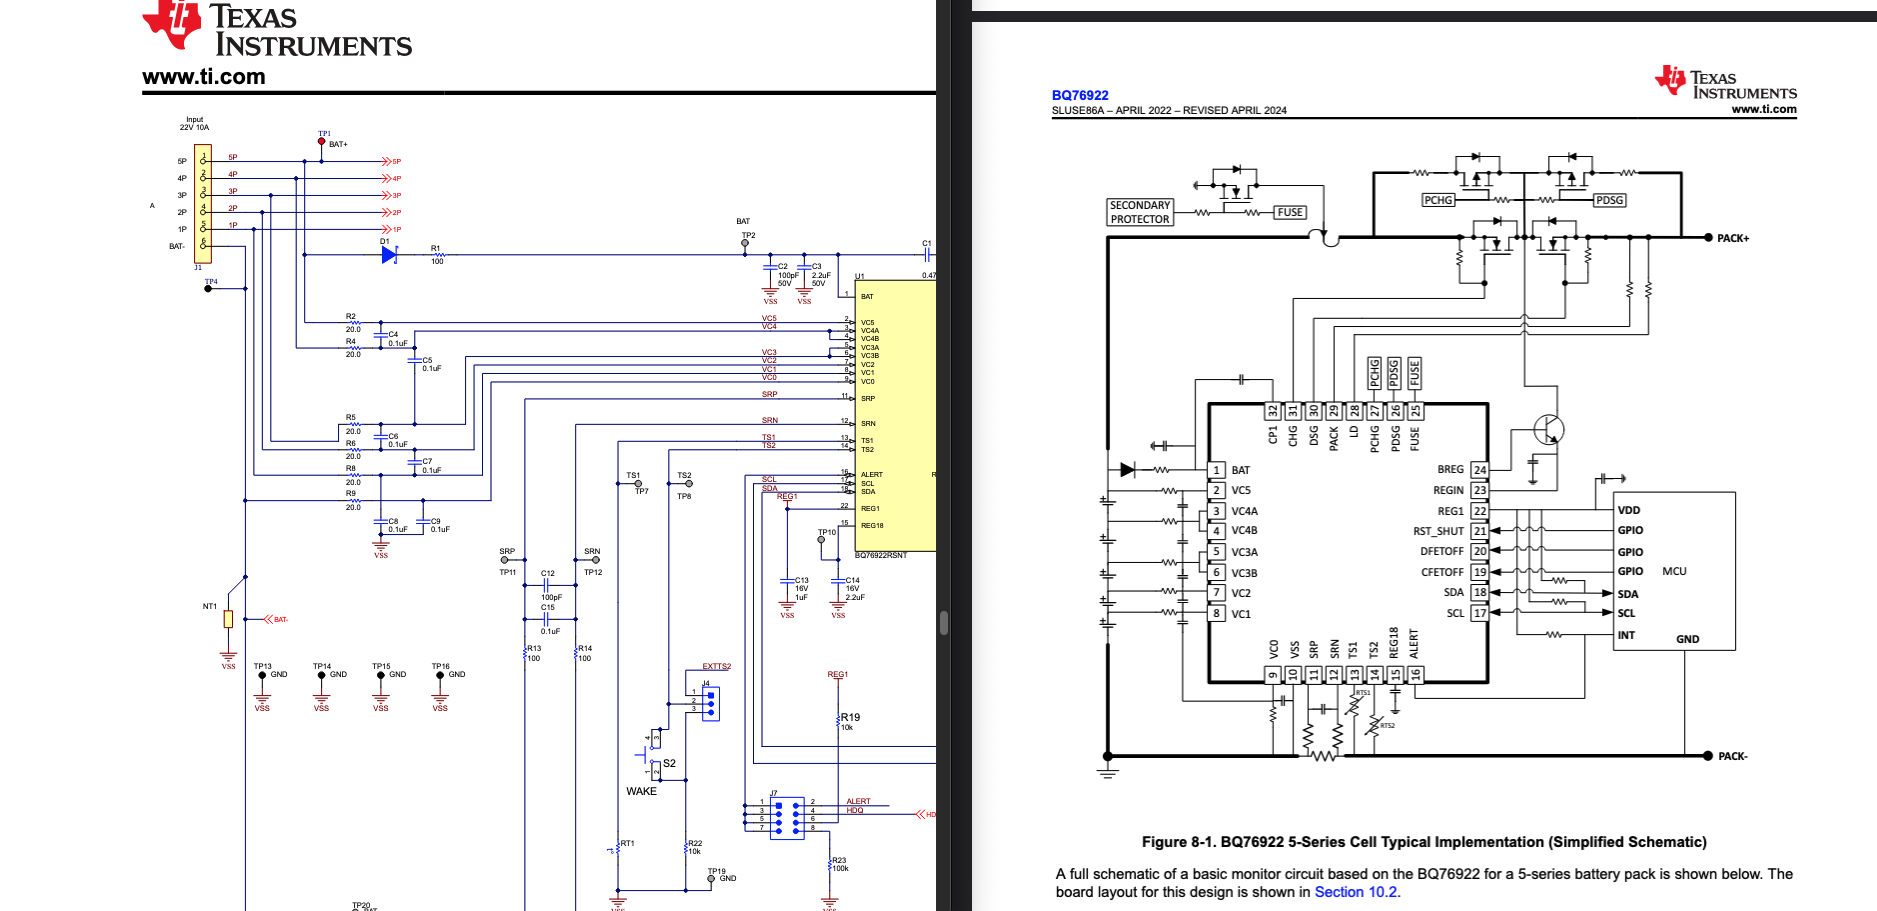The height and width of the screenshot is (911, 1877).
Task: Select the J4 blue header connector
Action: click(710, 703)
